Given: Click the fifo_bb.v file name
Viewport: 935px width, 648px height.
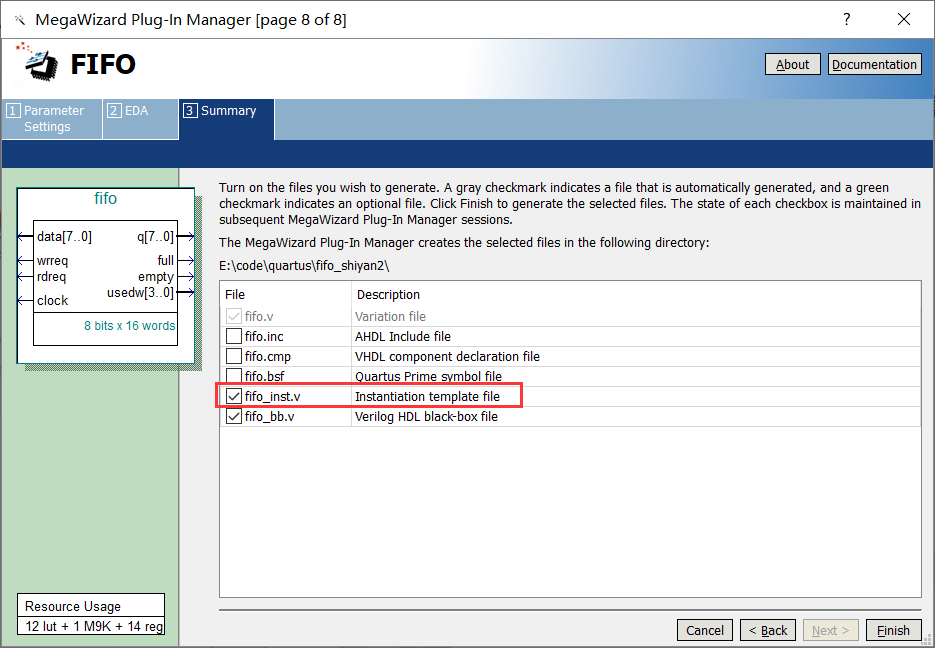Looking at the screenshot, I should (270, 416).
